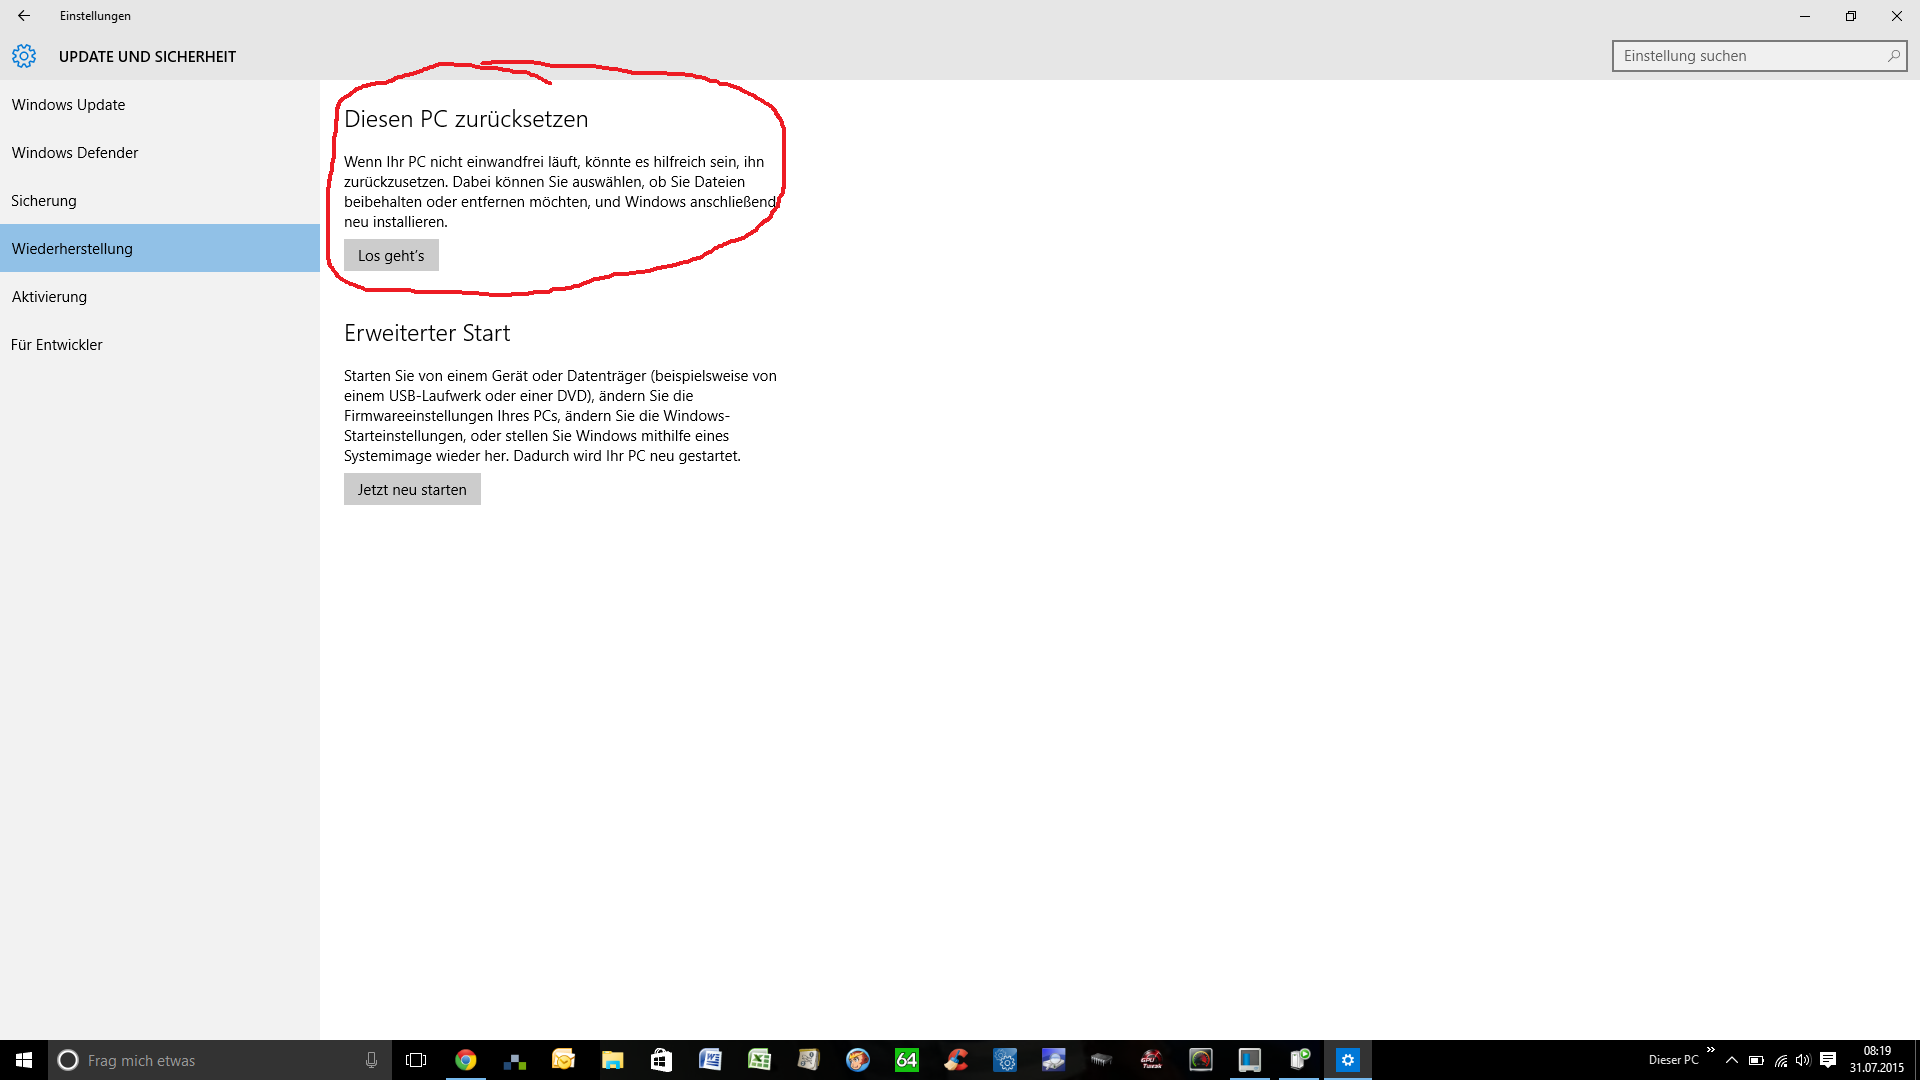Open the Für Entwickler section
This screenshot has height=1080, width=1920.
tap(57, 344)
